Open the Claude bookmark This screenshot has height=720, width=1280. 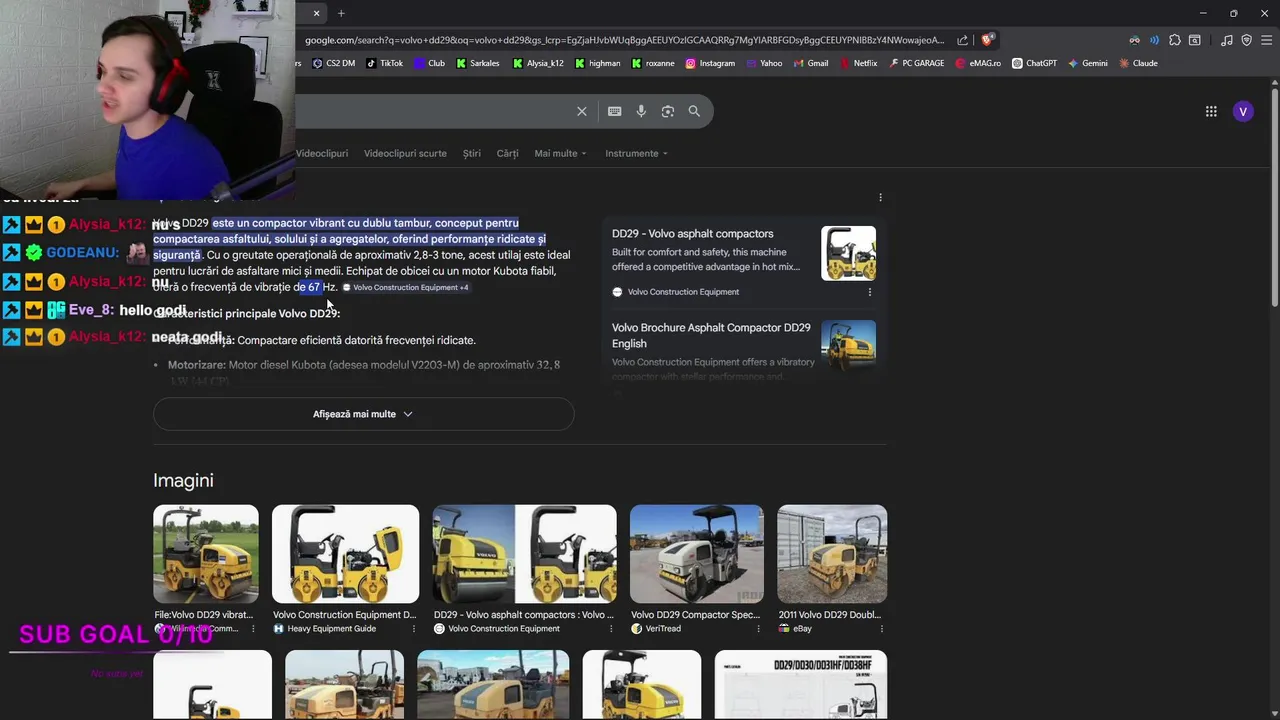[x=1138, y=63]
